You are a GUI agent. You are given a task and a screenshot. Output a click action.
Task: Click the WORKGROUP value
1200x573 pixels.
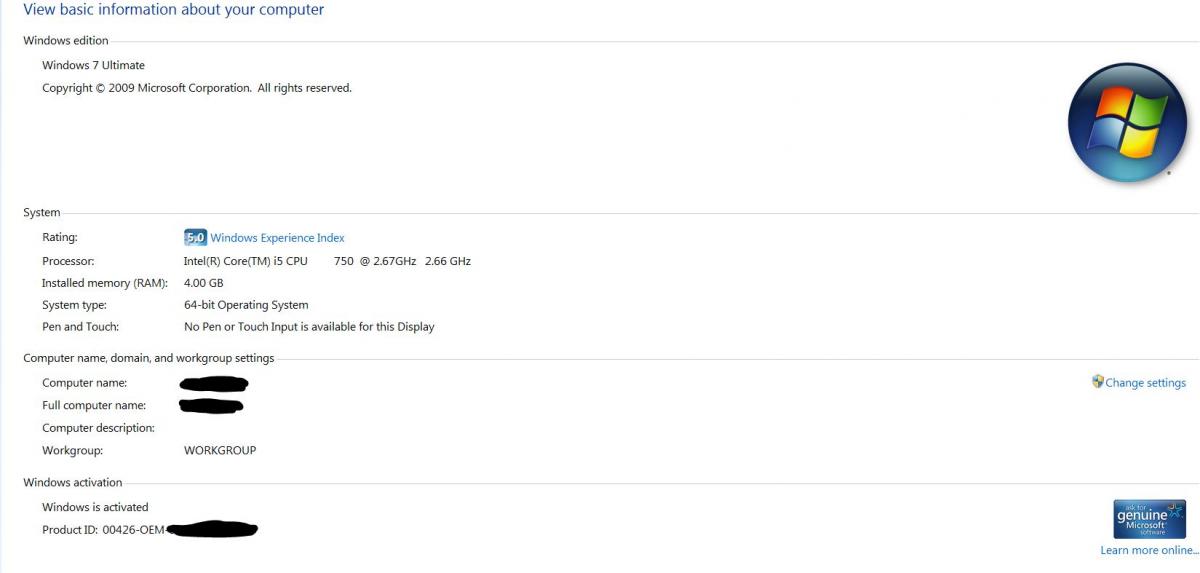coord(220,451)
